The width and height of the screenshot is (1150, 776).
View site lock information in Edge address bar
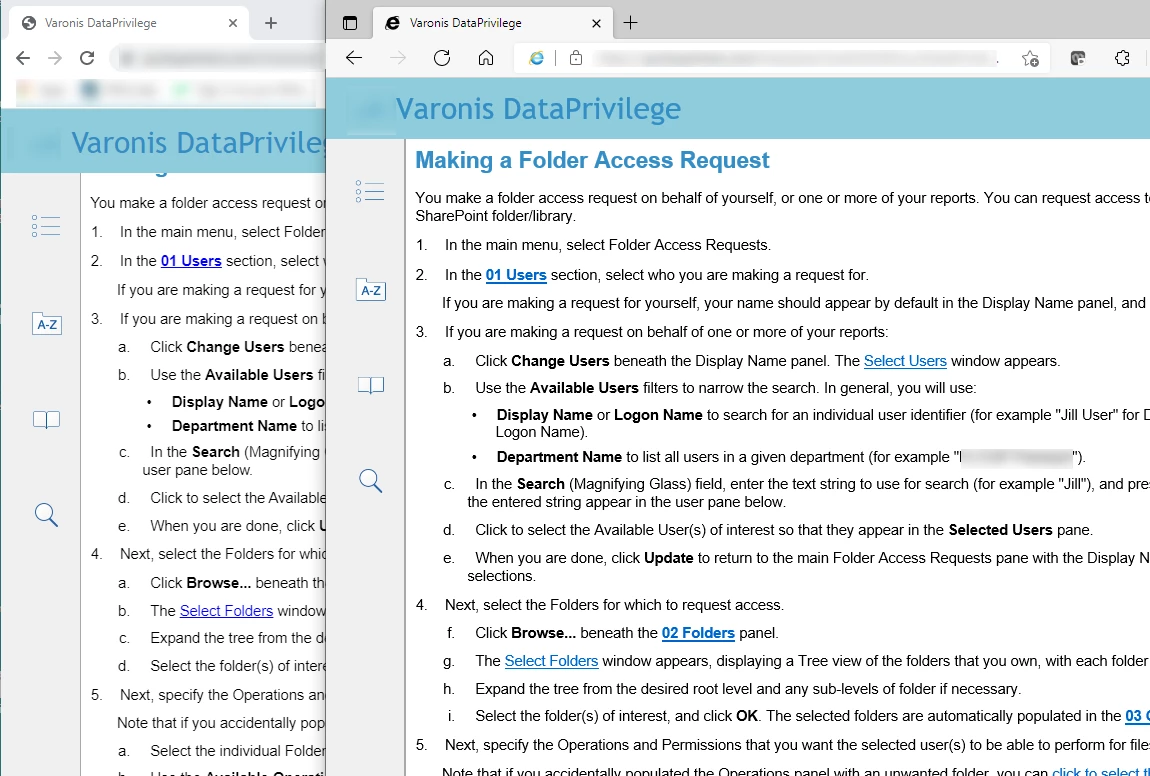pyautogui.click(x=576, y=58)
